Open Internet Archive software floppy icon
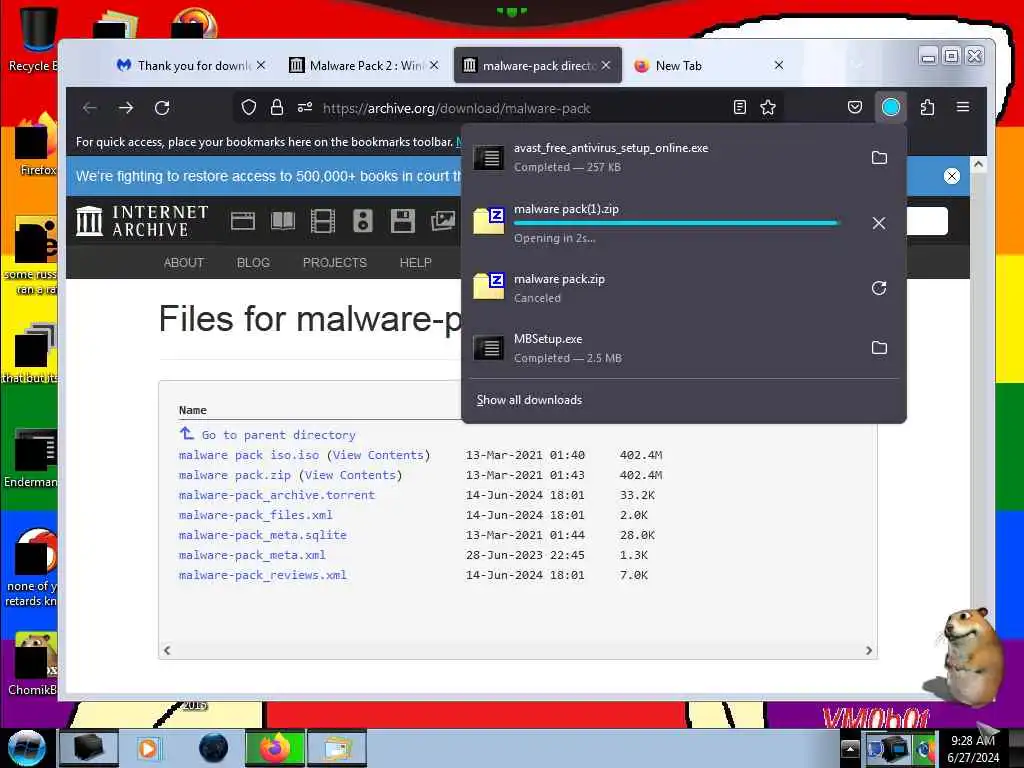 point(402,221)
